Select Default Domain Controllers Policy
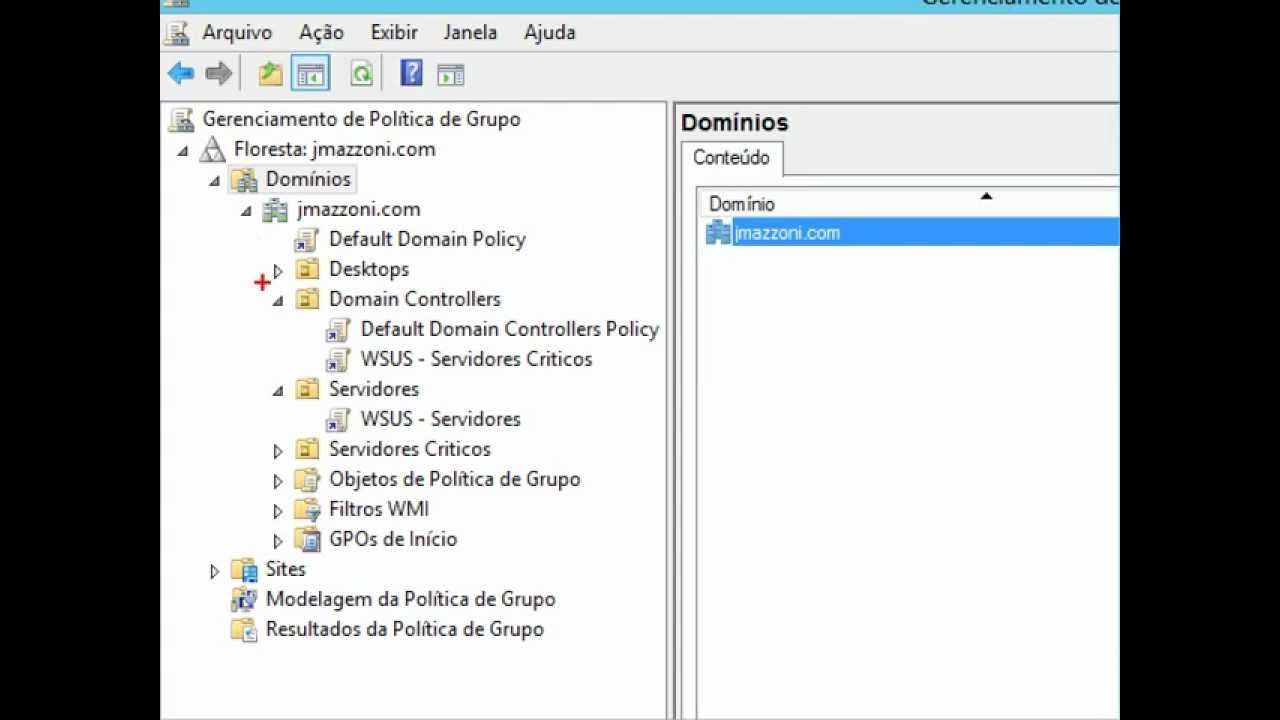 (x=509, y=329)
